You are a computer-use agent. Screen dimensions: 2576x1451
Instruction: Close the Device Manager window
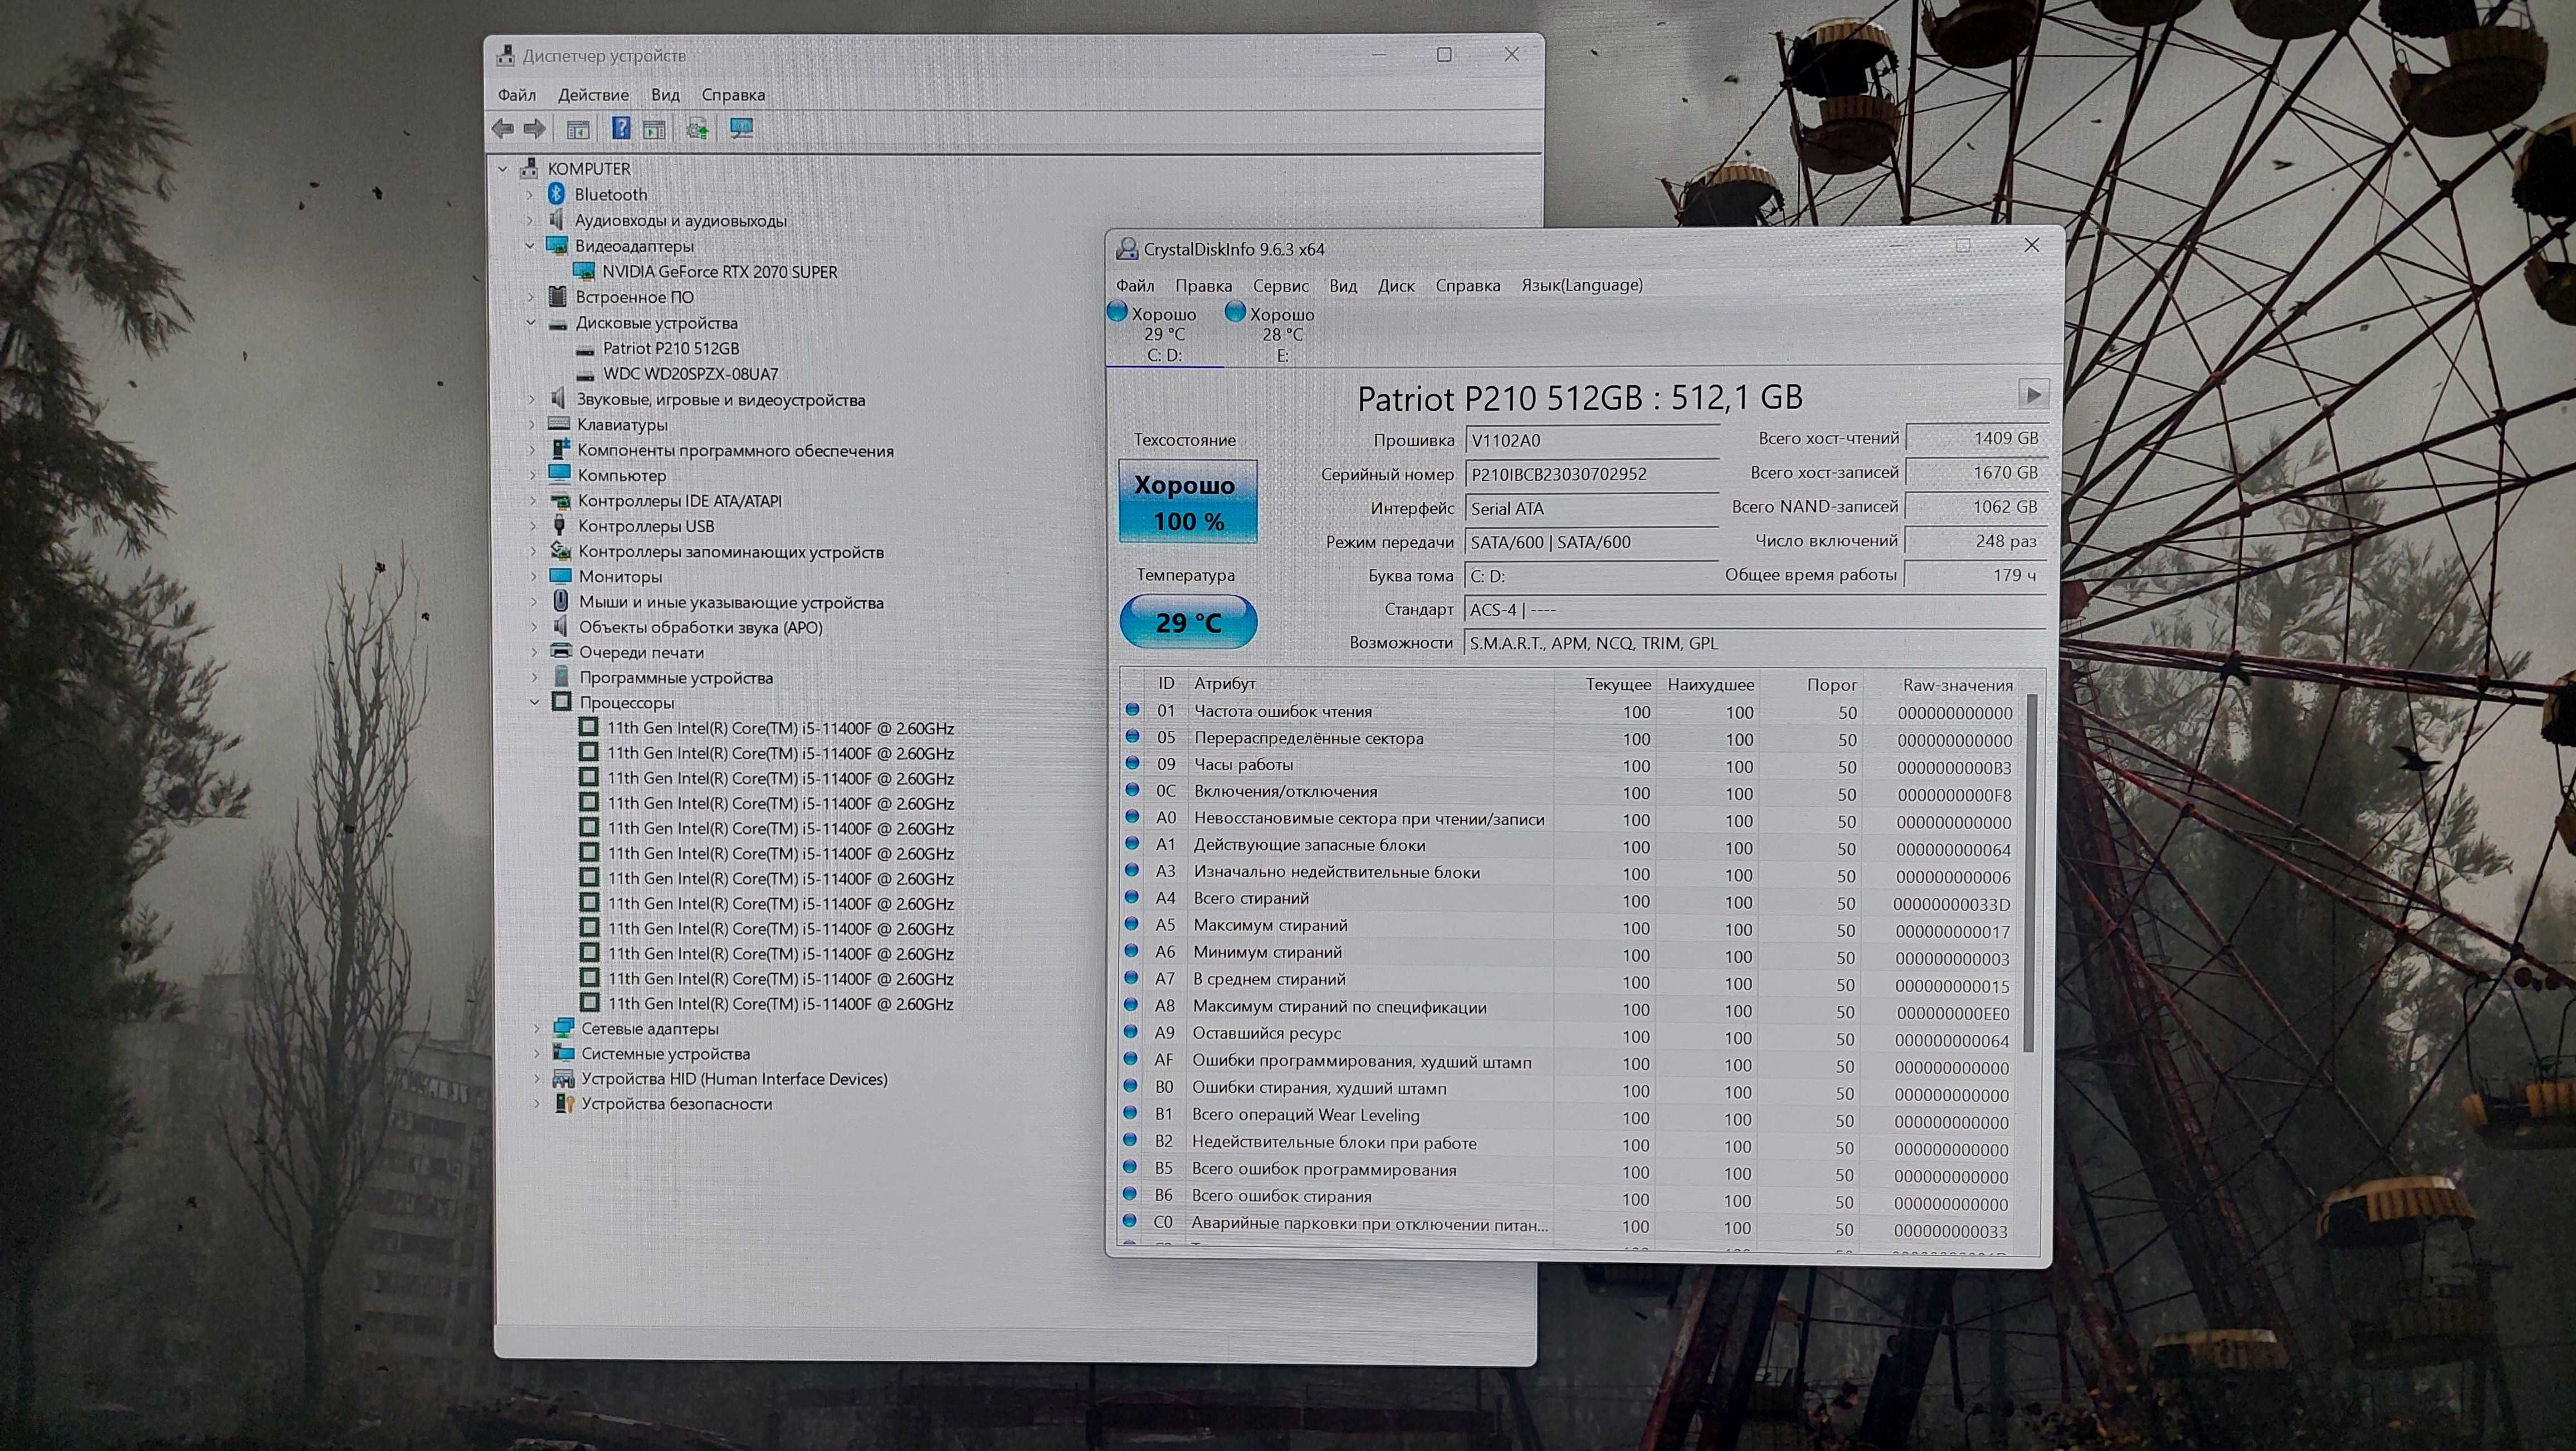[x=1512, y=55]
